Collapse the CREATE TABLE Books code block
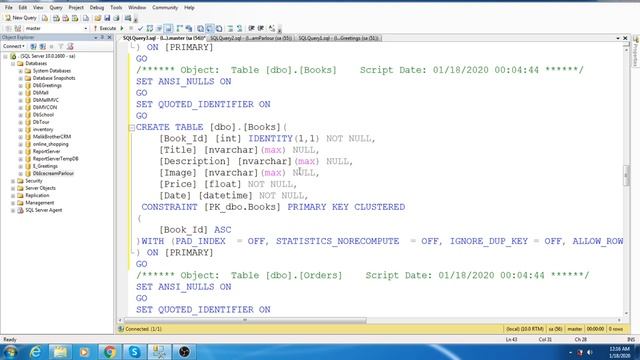The height and width of the screenshot is (360, 640). [131, 128]
